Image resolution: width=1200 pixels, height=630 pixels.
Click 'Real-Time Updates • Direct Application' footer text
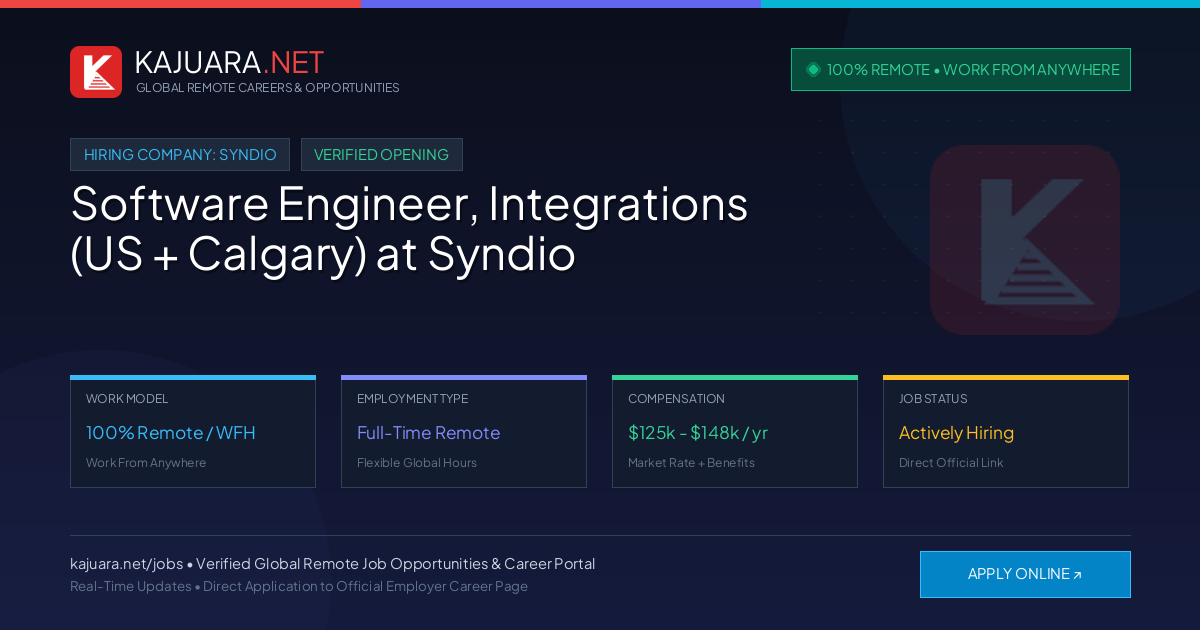[299, 586]
